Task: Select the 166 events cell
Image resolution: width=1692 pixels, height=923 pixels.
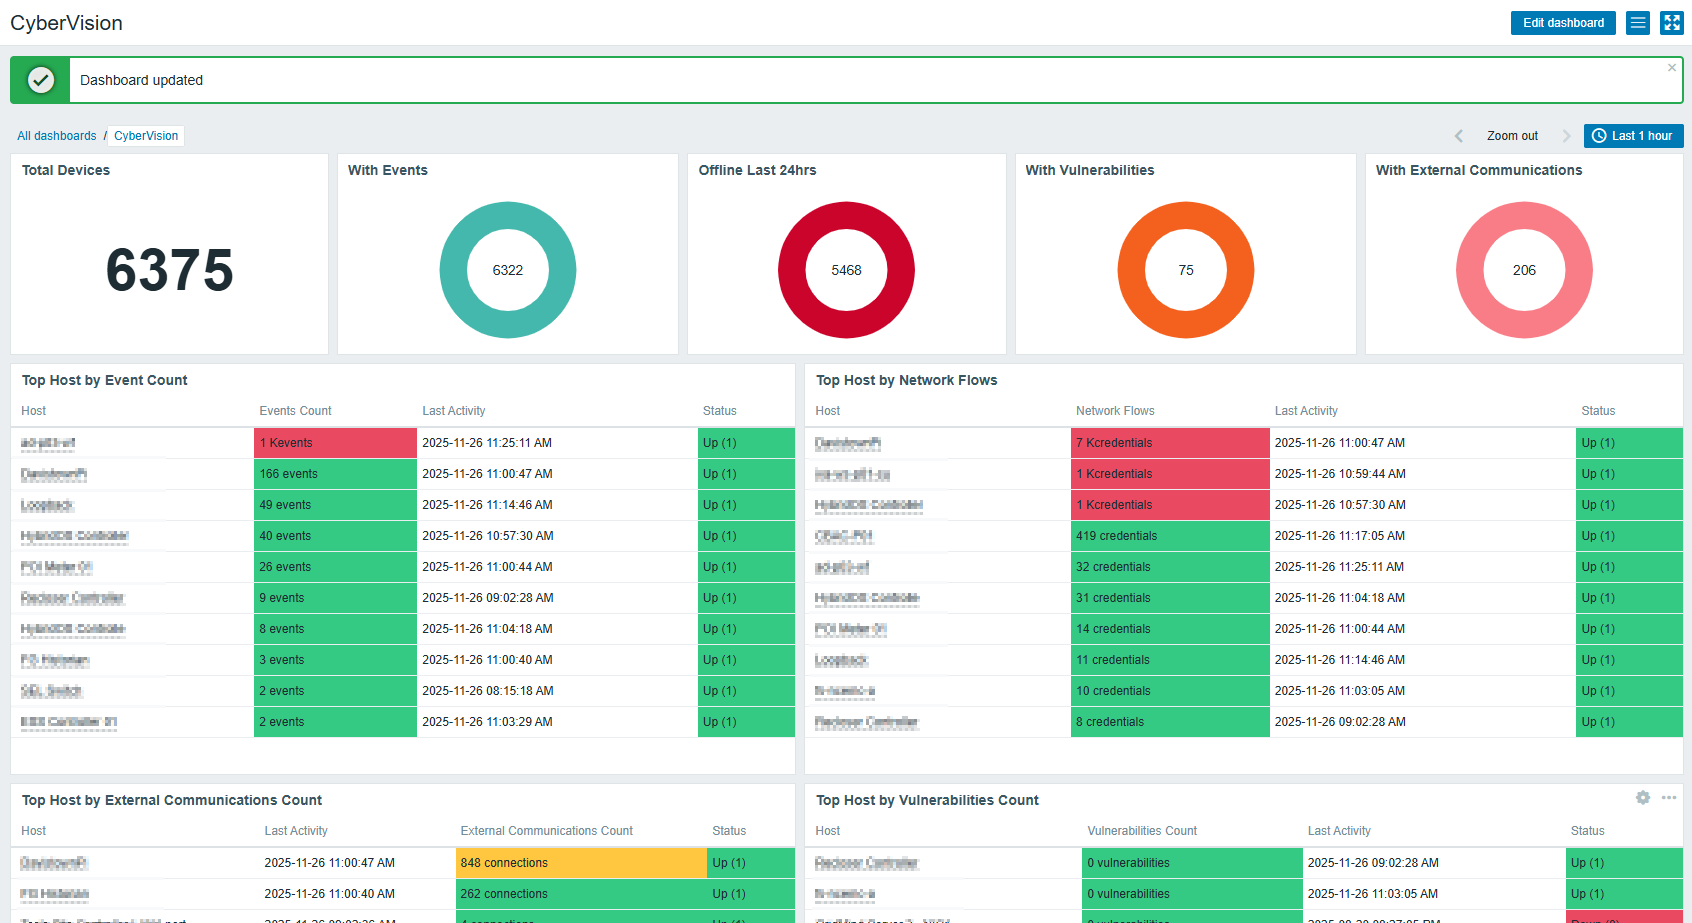Action: [x=335, y=474]
